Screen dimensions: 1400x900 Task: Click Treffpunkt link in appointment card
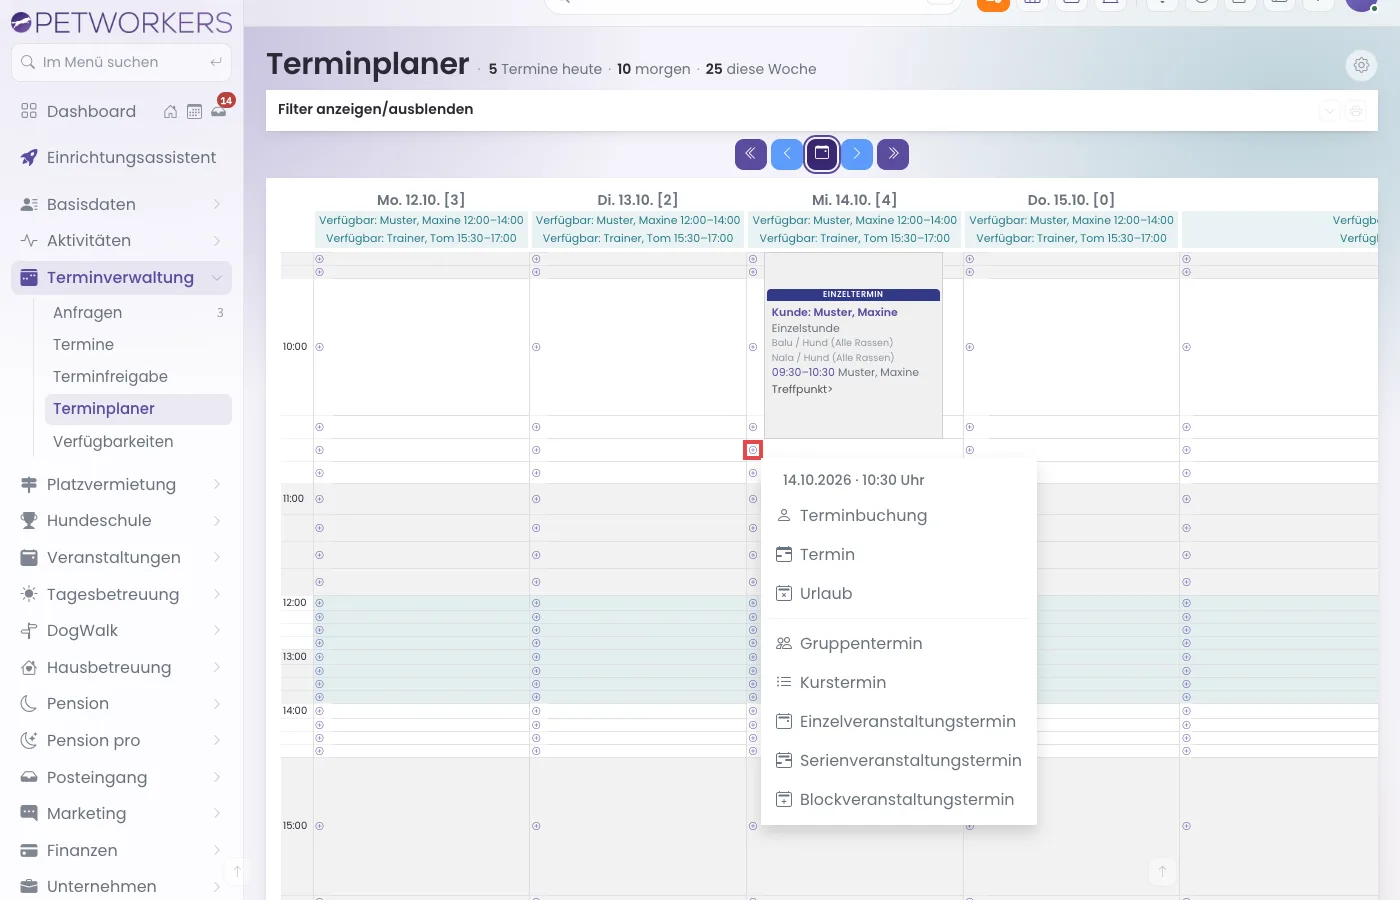[802, 389]
